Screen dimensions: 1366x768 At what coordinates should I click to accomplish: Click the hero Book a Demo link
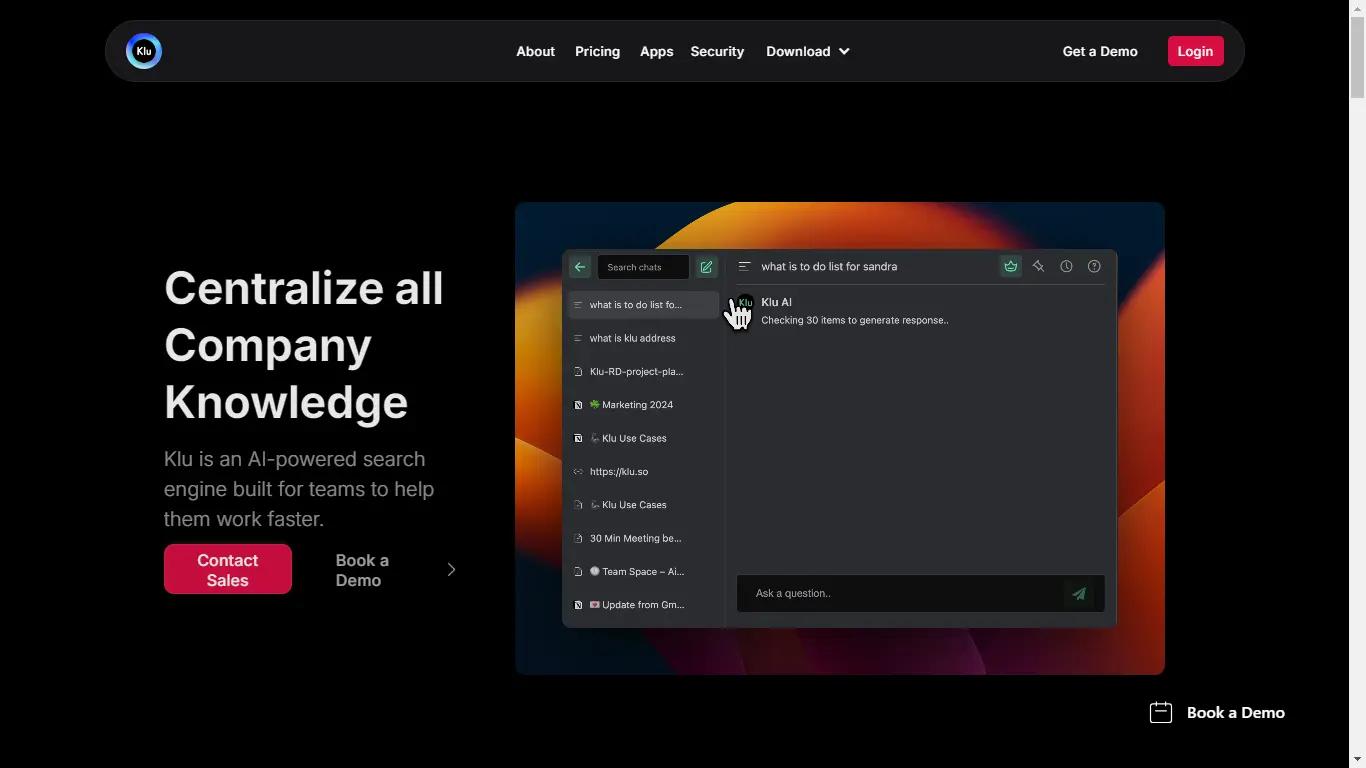pos(362,570)
